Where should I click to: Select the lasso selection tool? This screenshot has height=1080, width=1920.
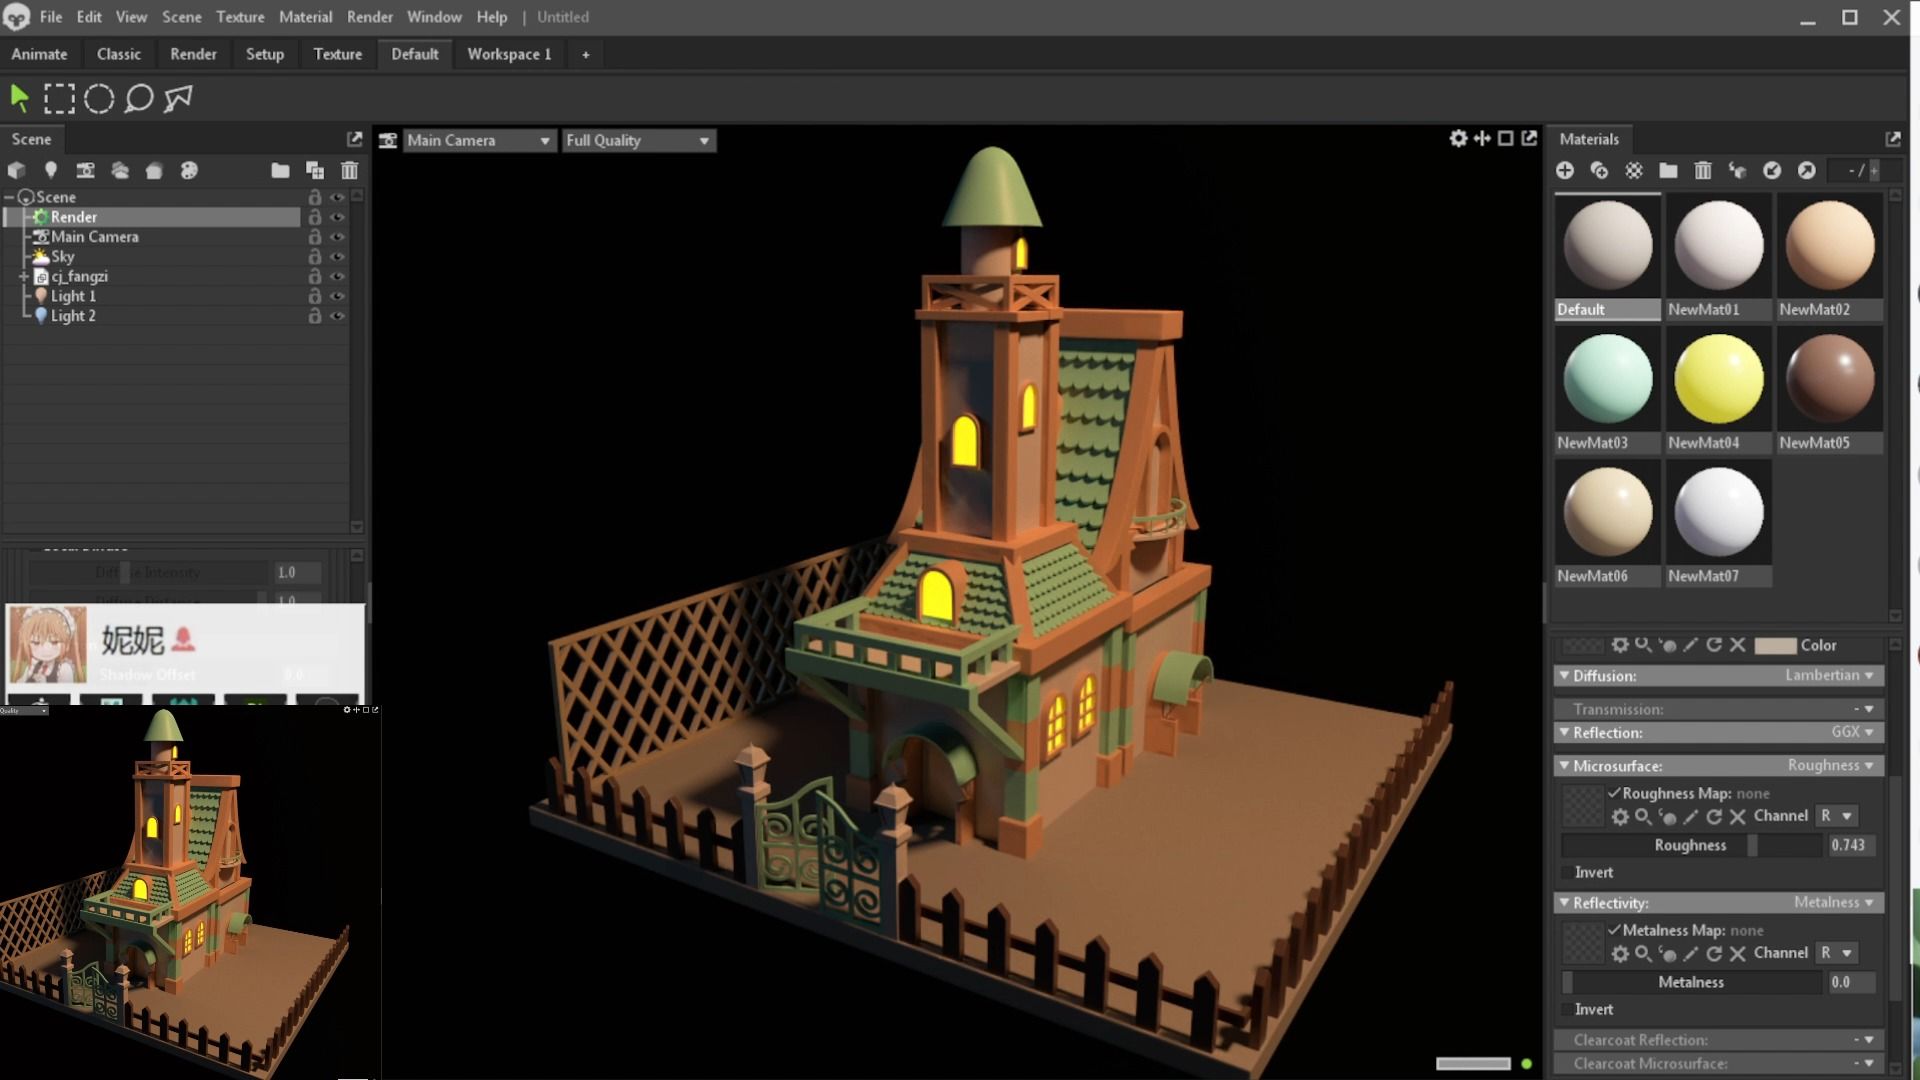tap(139, 98)
